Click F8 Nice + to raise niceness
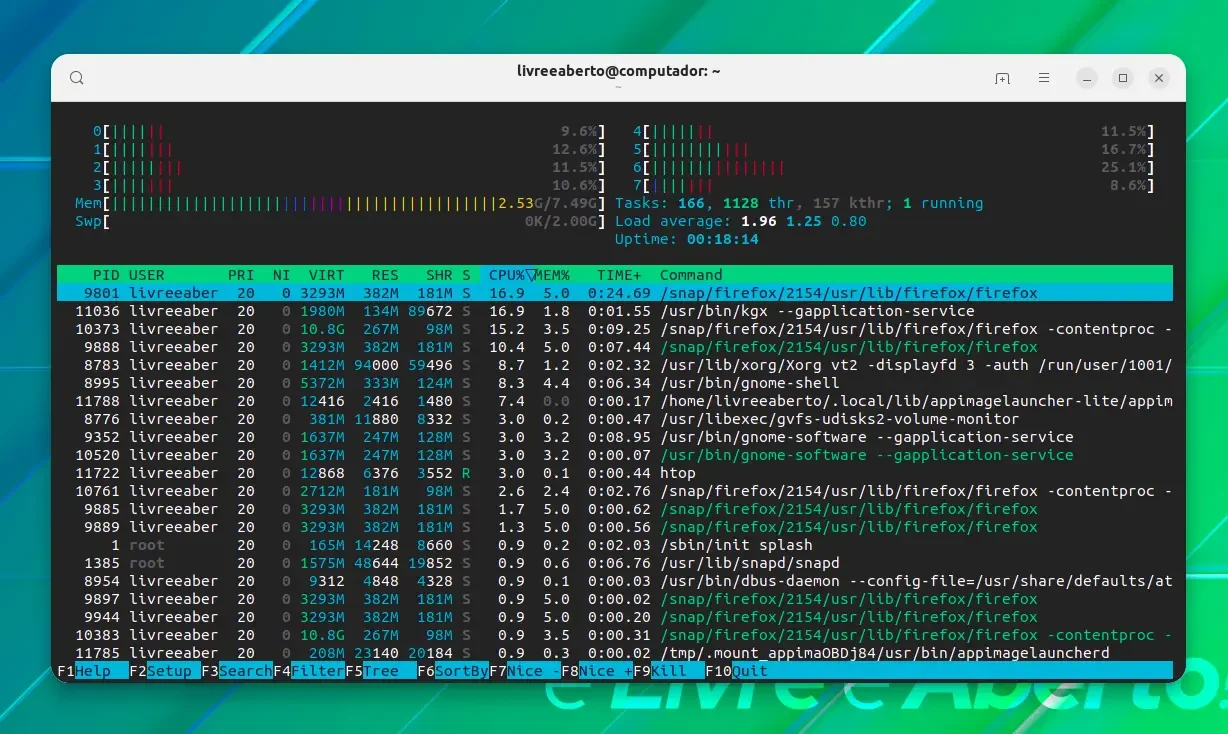Image resolution: width=1228 pixels, height=734 pixels. [x=597, y=671]
